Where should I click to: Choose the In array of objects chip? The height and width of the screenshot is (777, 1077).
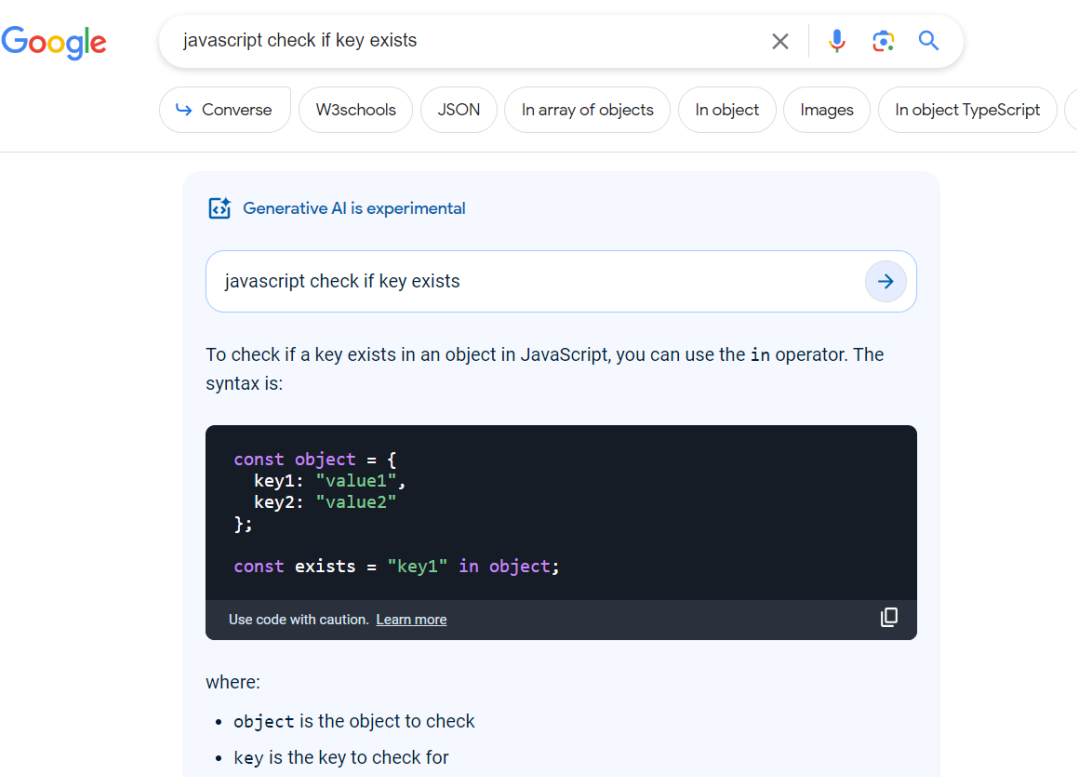(x=587, y=110)
